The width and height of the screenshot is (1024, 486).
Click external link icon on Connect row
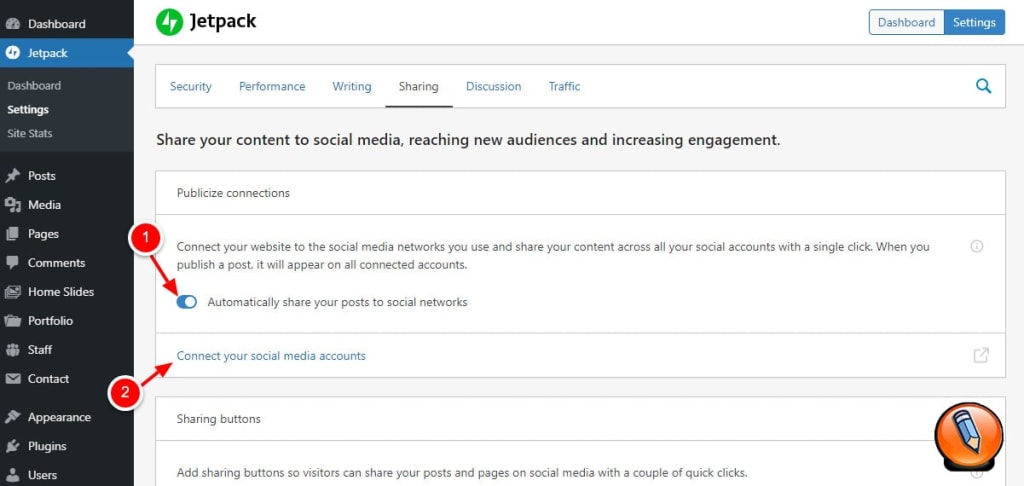981,355
